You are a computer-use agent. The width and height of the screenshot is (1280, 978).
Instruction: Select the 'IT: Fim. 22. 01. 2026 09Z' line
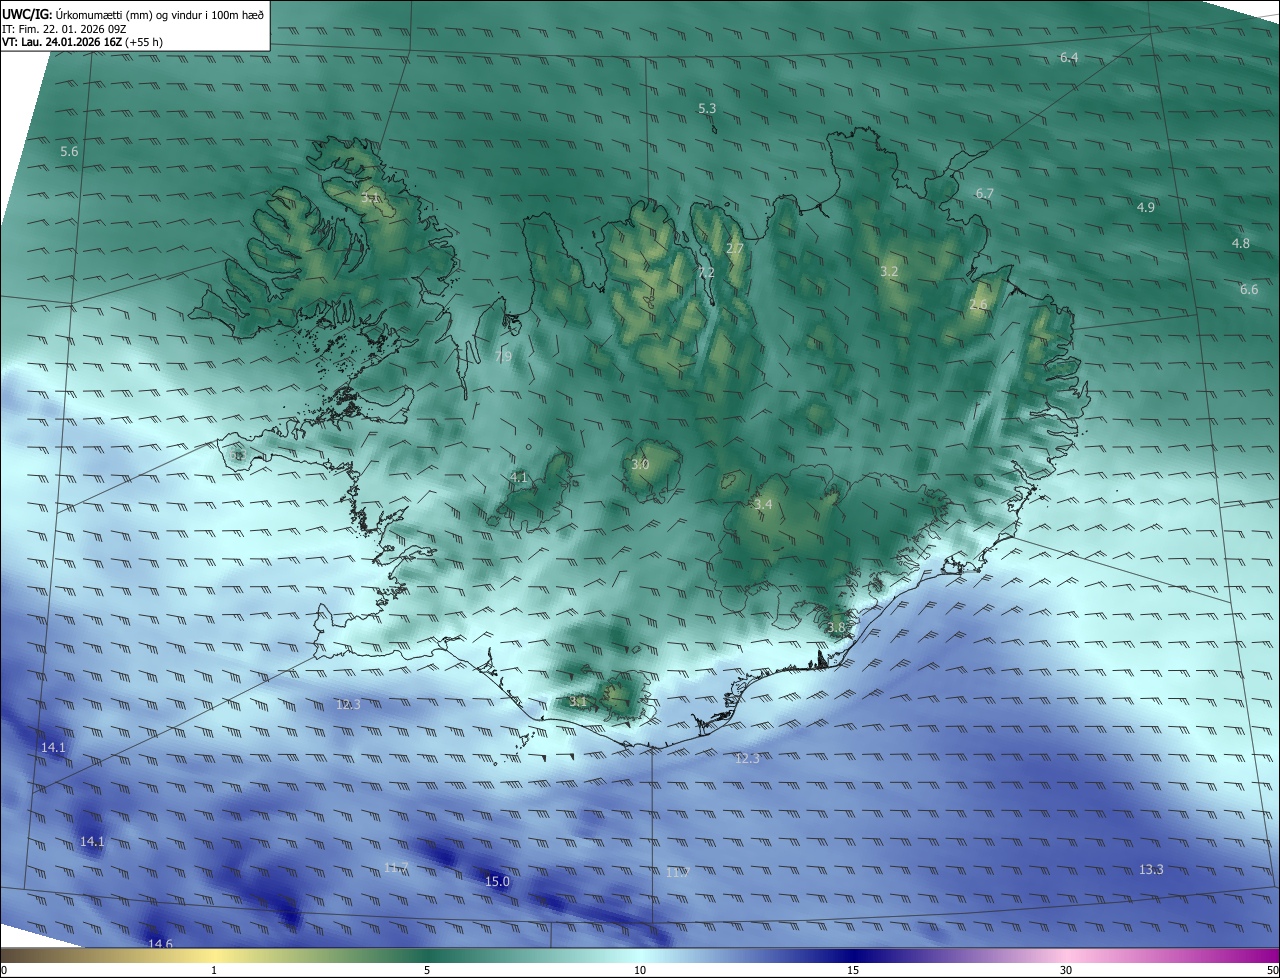point(64,28)
